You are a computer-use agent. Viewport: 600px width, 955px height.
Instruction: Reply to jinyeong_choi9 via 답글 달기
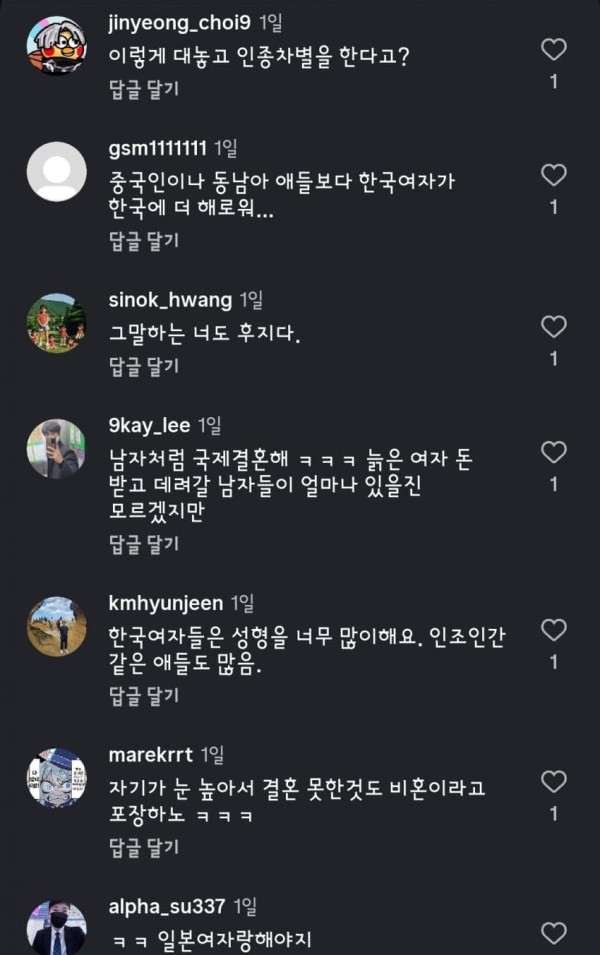pyautogui.click(x=144, y=90)
